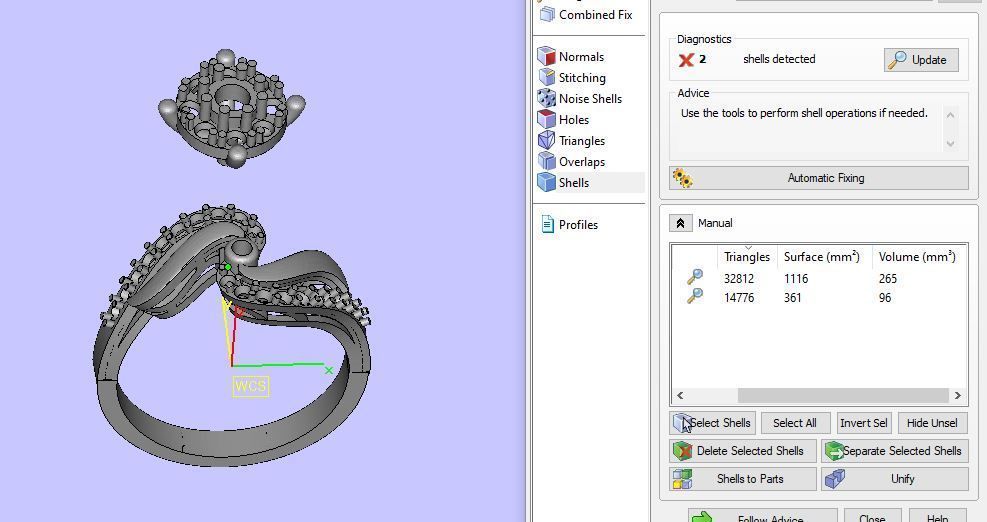Click the Advice box up arrow

click(950, 115)
